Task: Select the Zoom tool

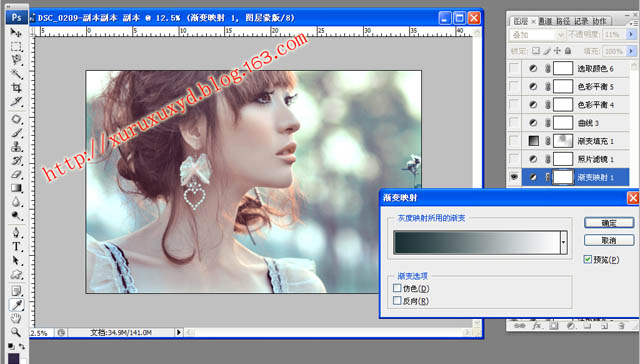Action: [x=16, y=332]
